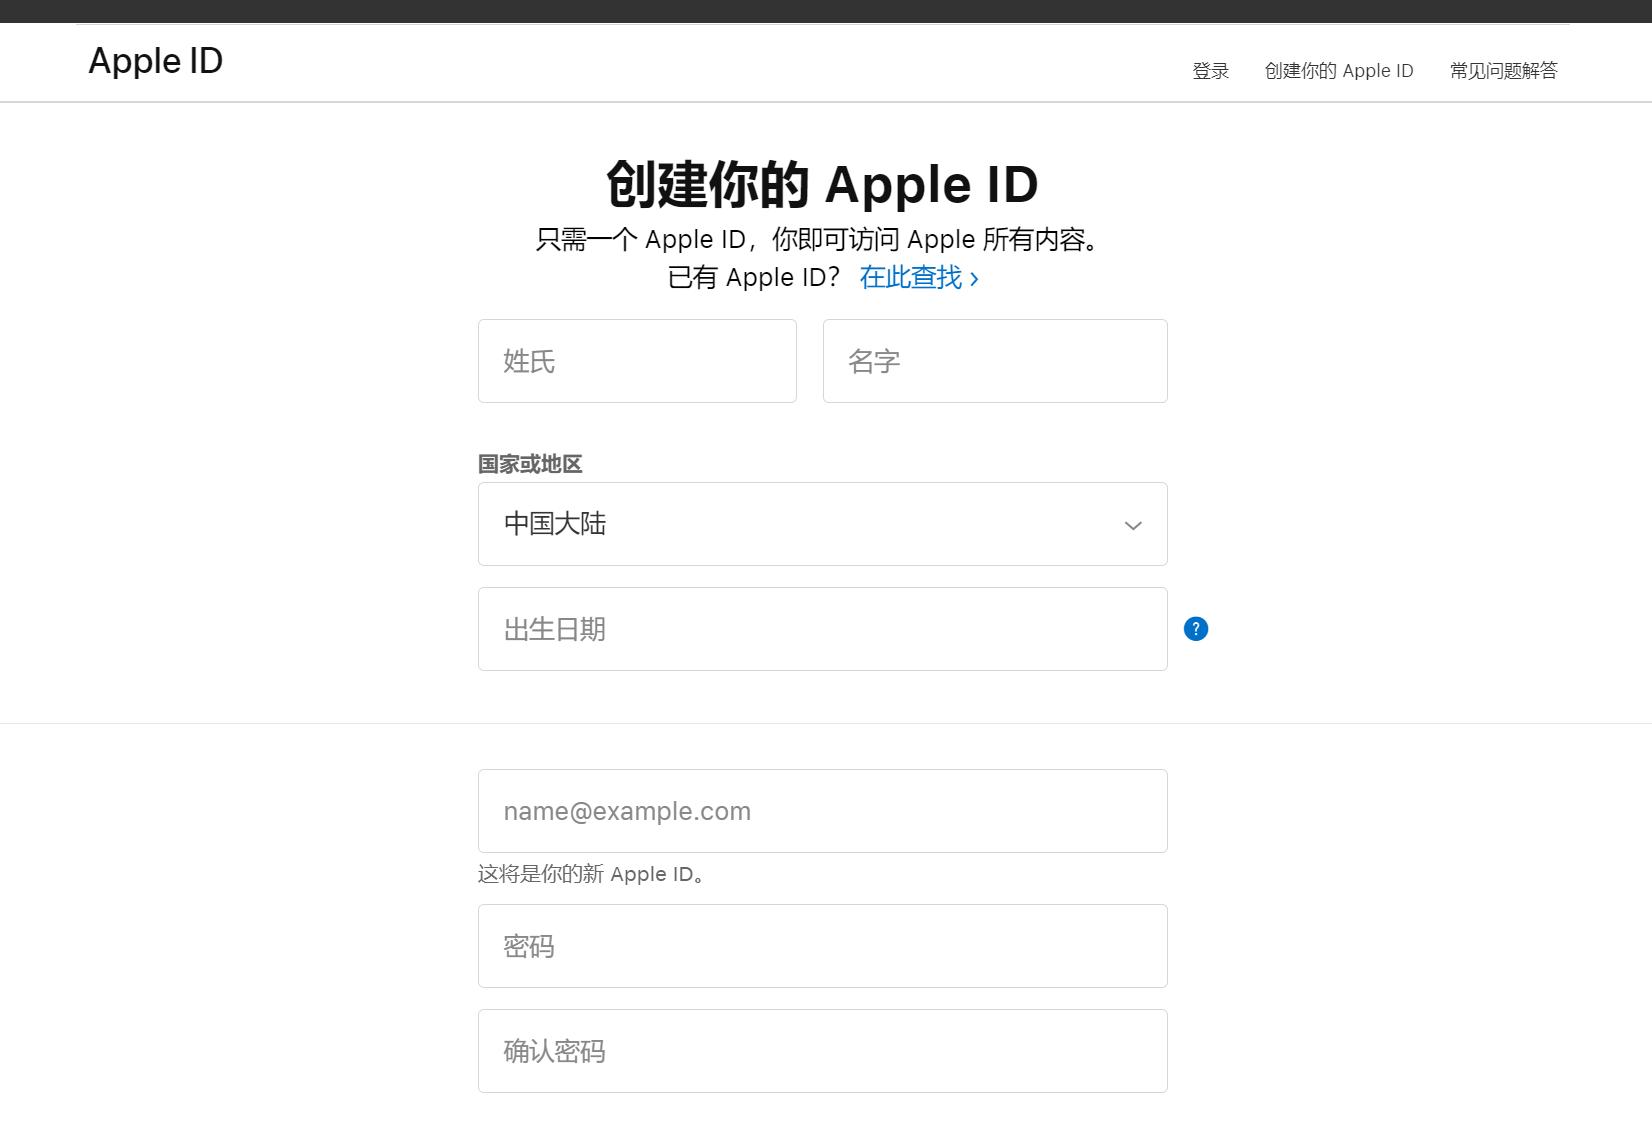Select the 创建你的 Apple ID tab

1337,70
